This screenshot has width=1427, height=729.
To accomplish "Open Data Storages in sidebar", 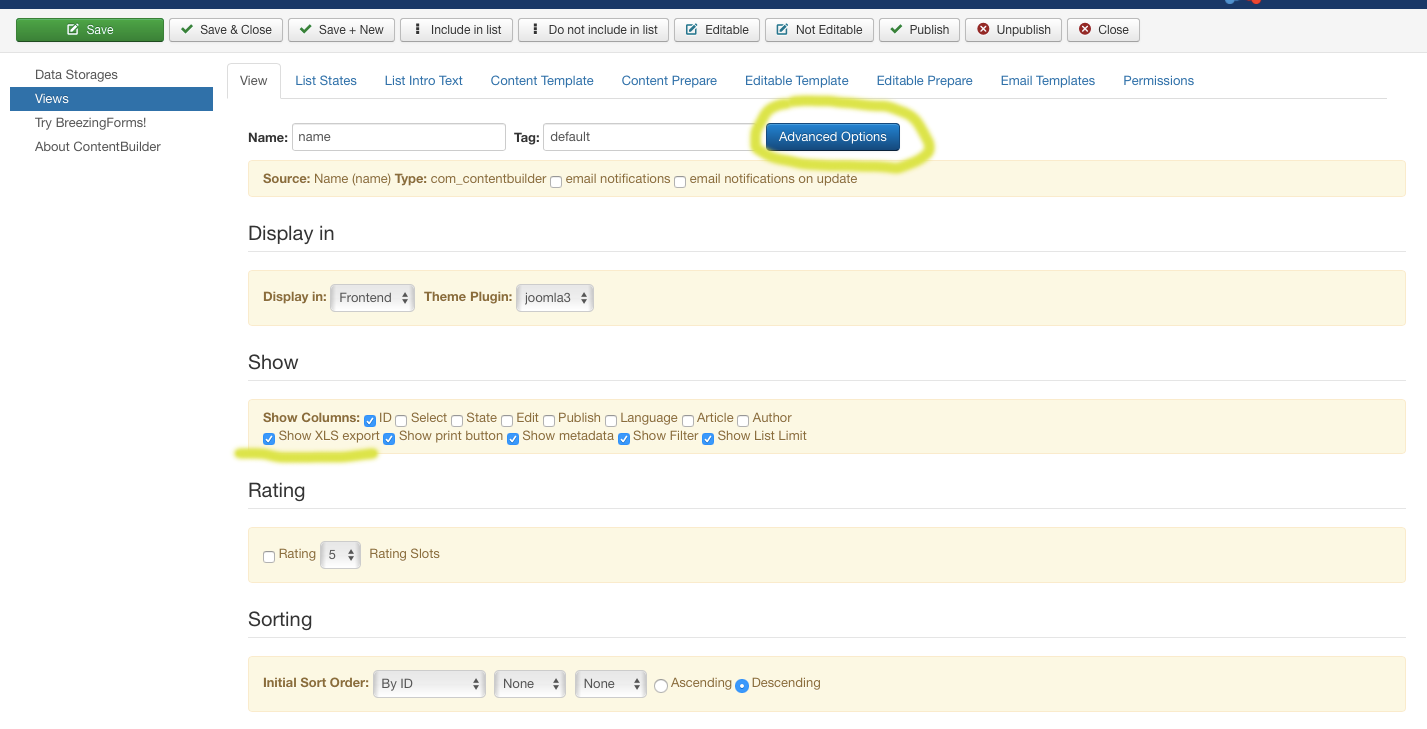I will coord(76,75).
